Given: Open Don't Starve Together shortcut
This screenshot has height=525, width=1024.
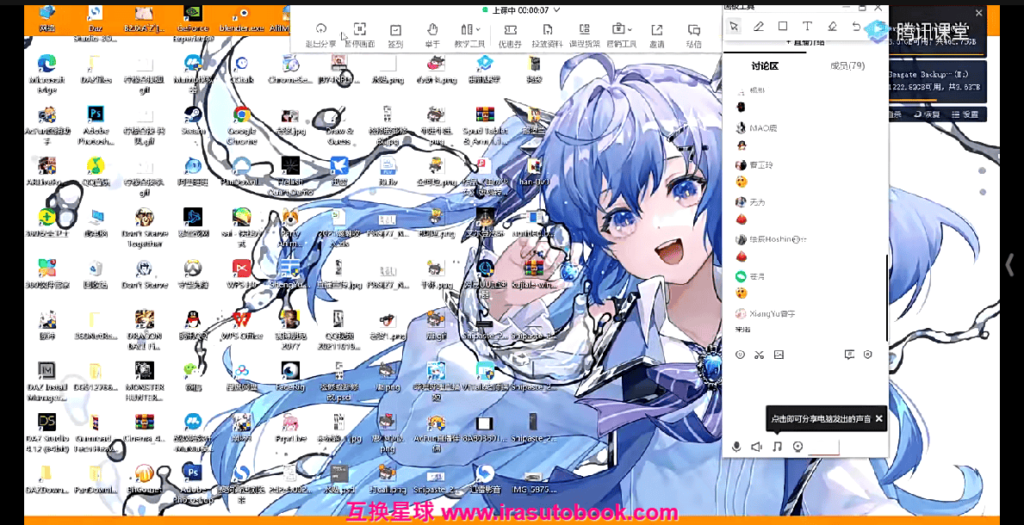Looking at the screenshot, I should pos(144,229).
